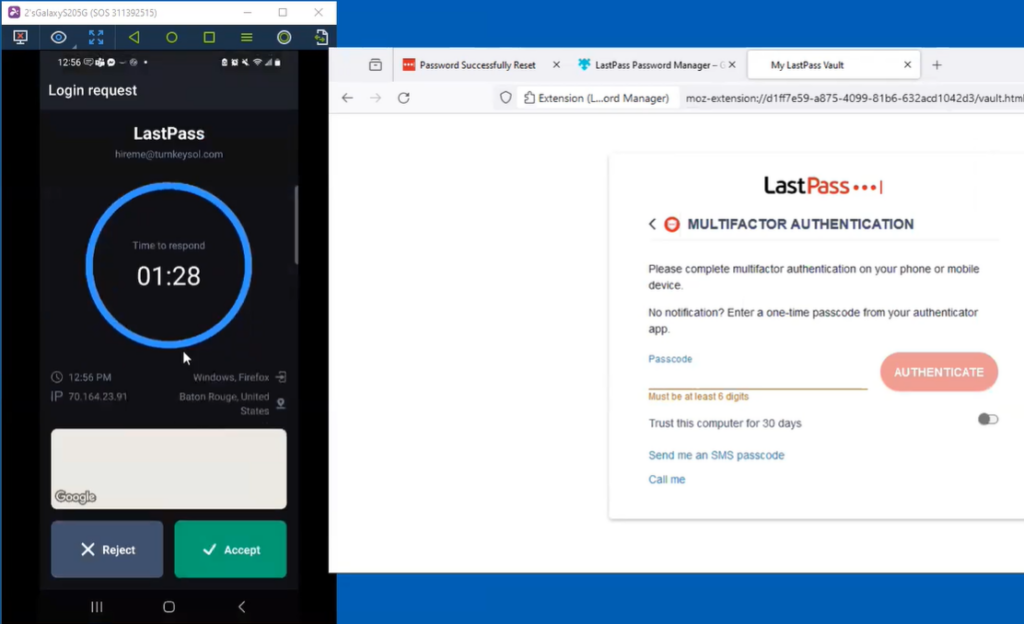Switch to the Password Successfully Reset tab
Screen dimensions: 1024x624
[476, 64]
